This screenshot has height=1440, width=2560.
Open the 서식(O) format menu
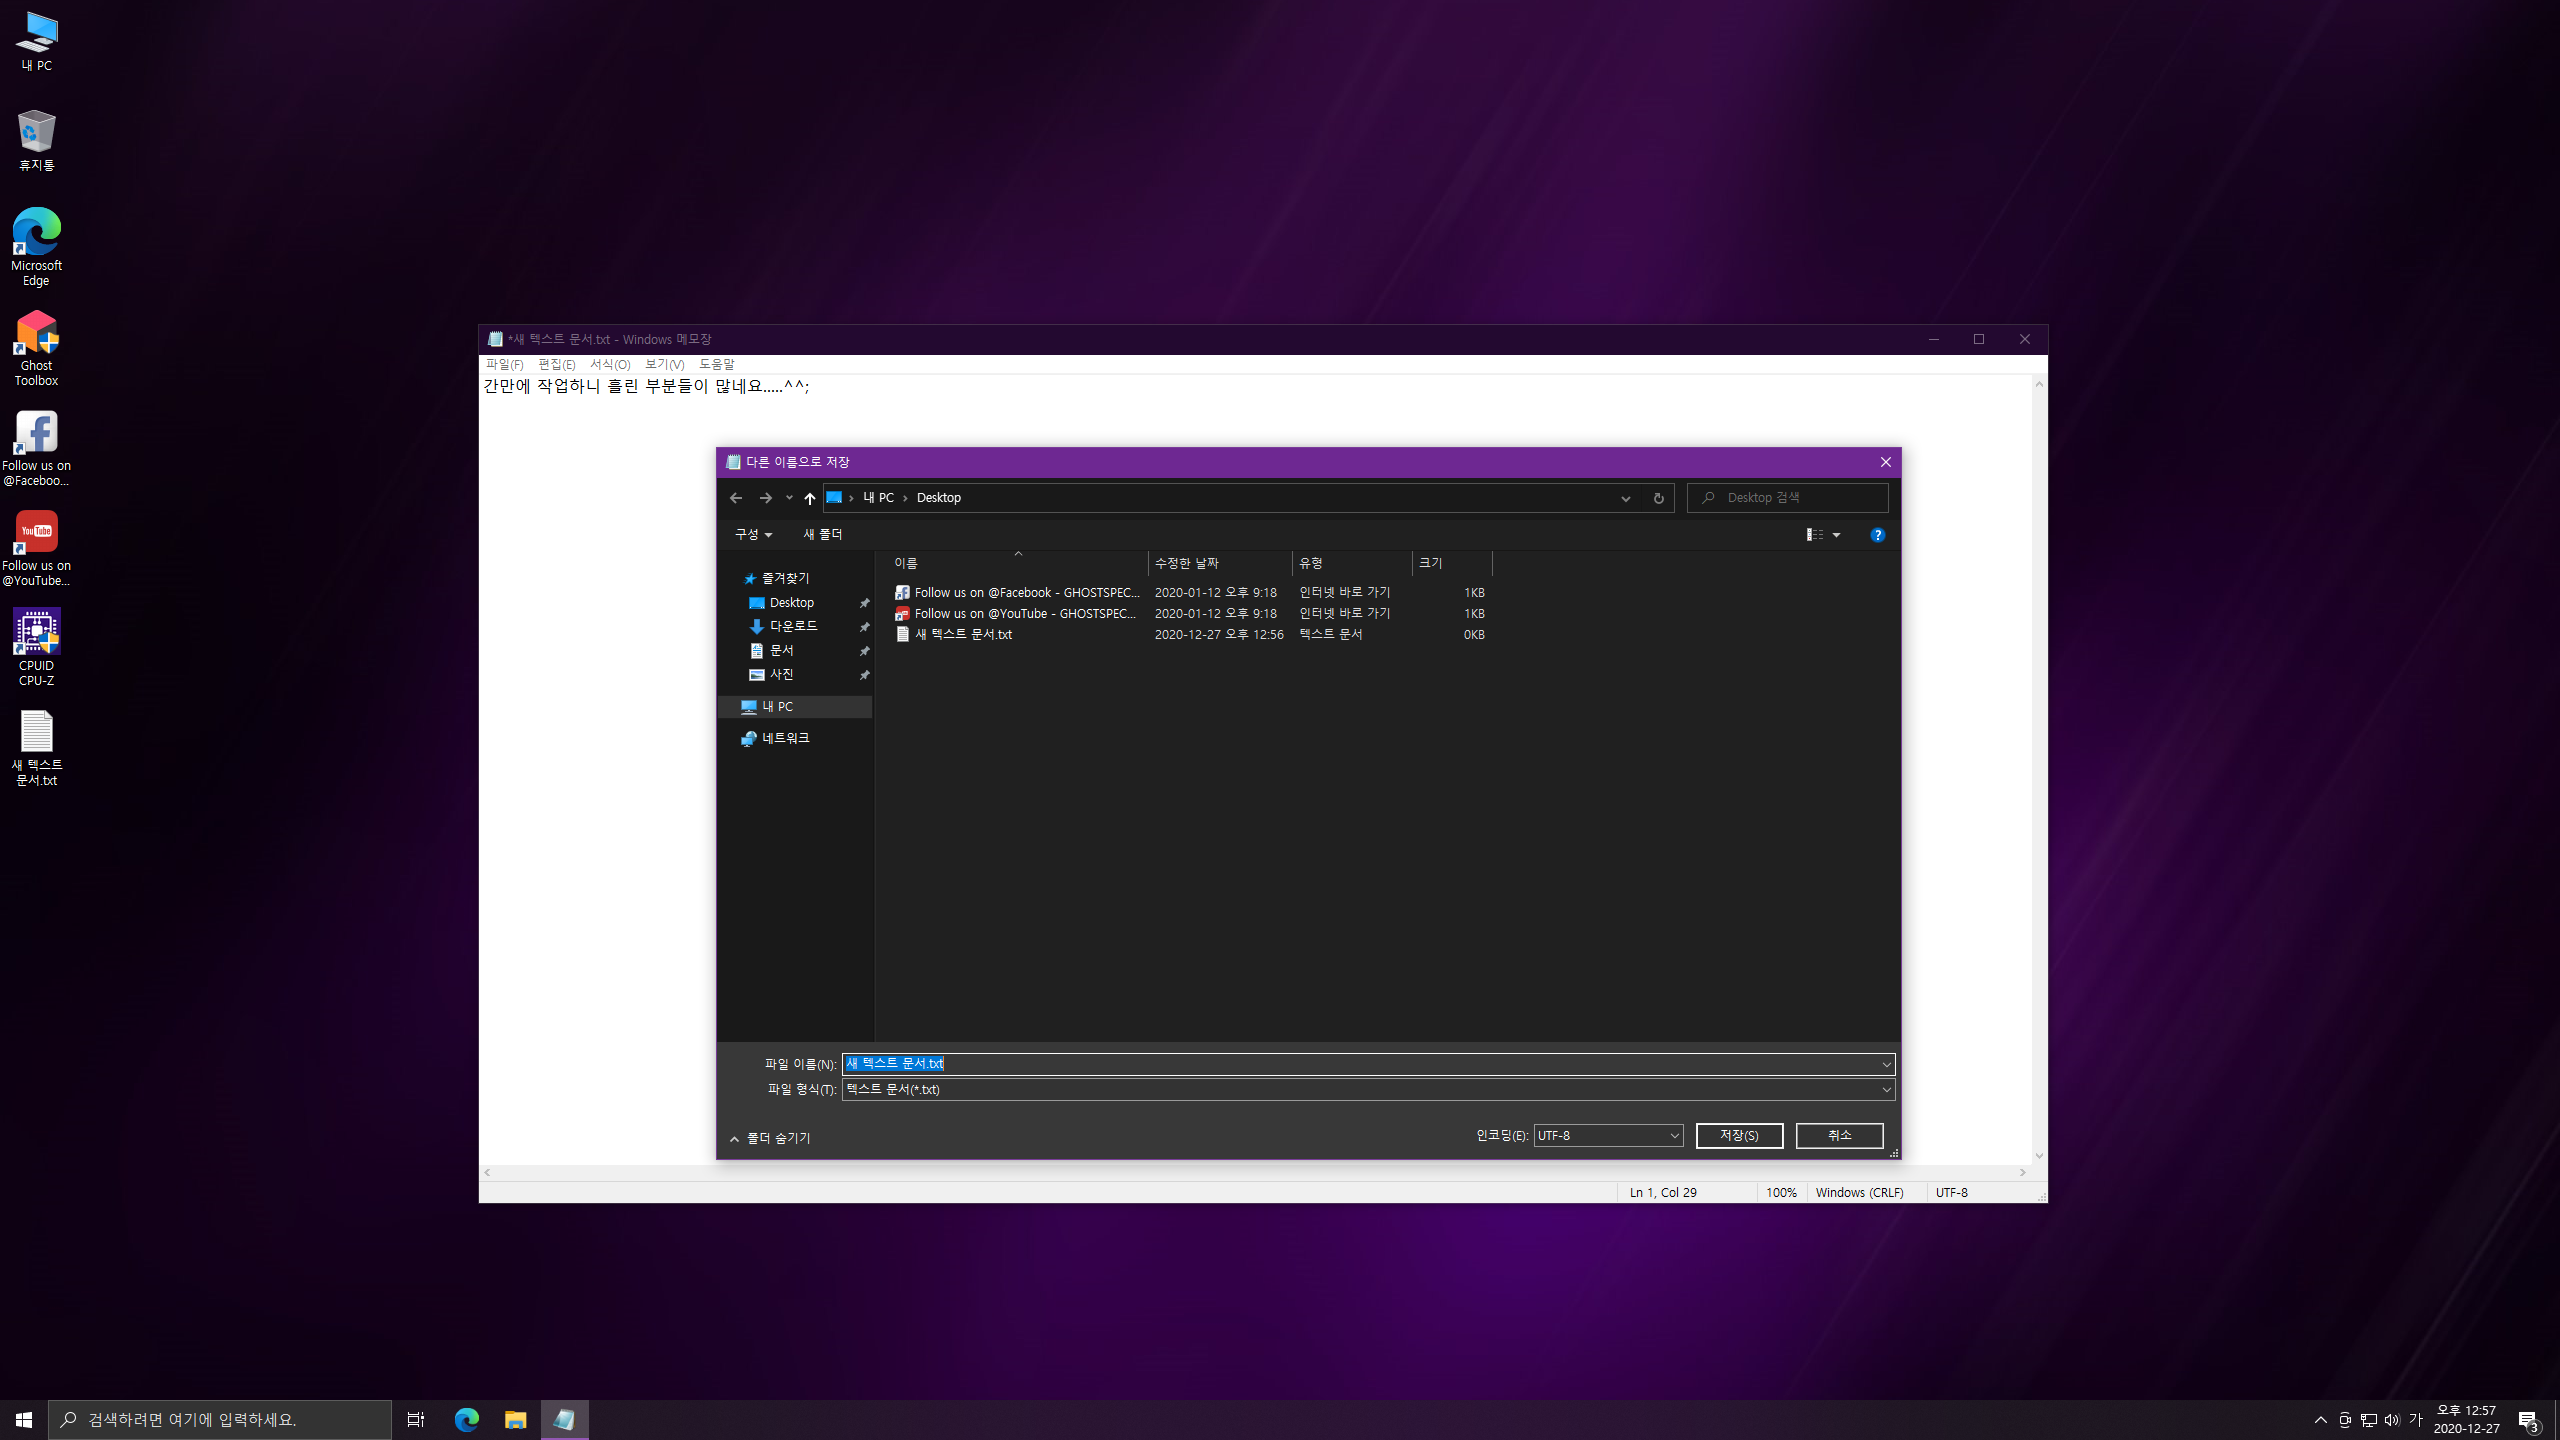point(609,364)
